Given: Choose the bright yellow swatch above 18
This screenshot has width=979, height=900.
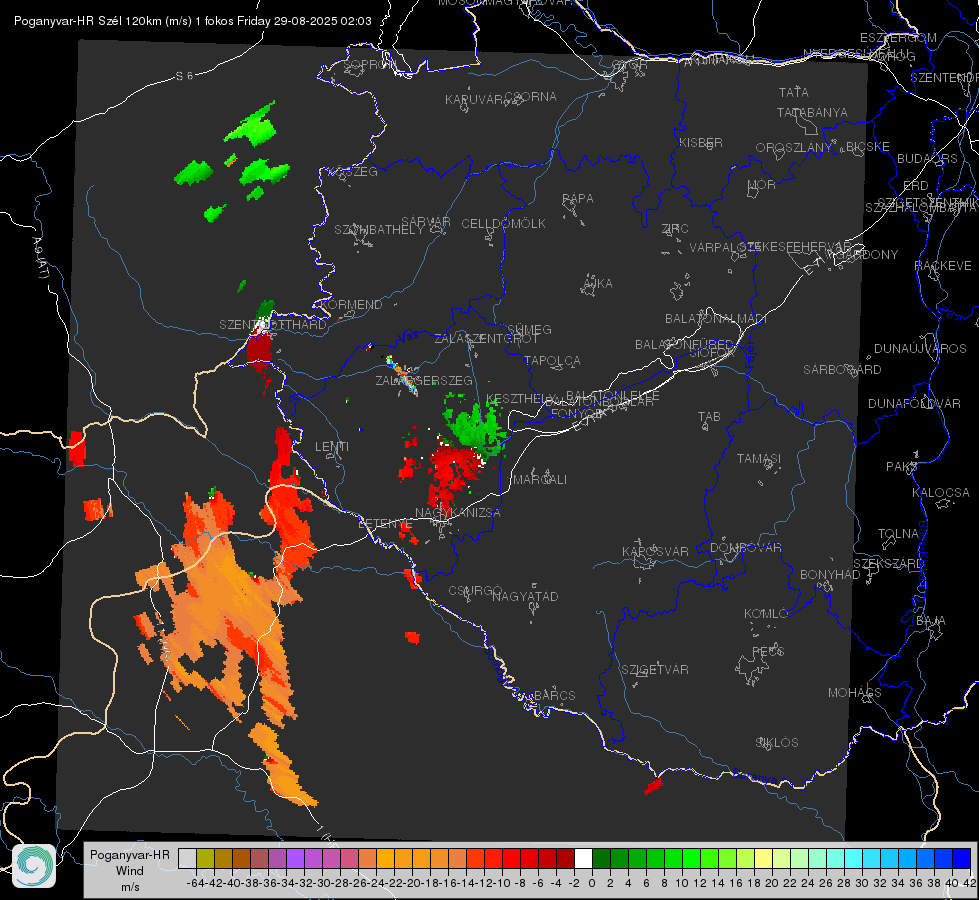Looking at the screenshot, I should pos(764,858).
